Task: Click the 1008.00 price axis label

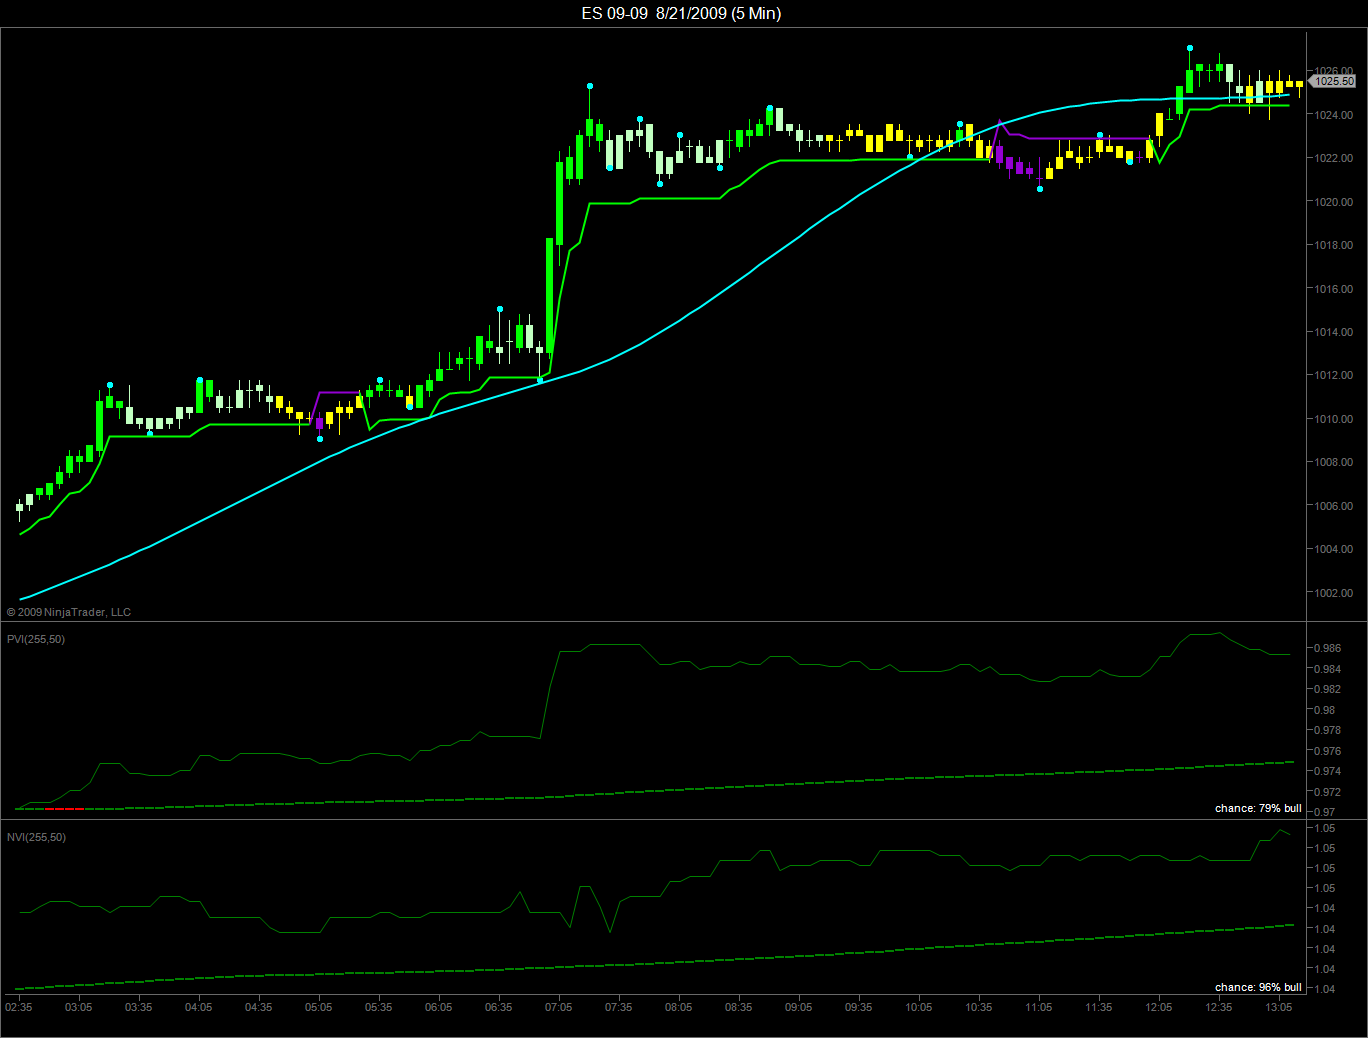Action: click(1334, 462)
